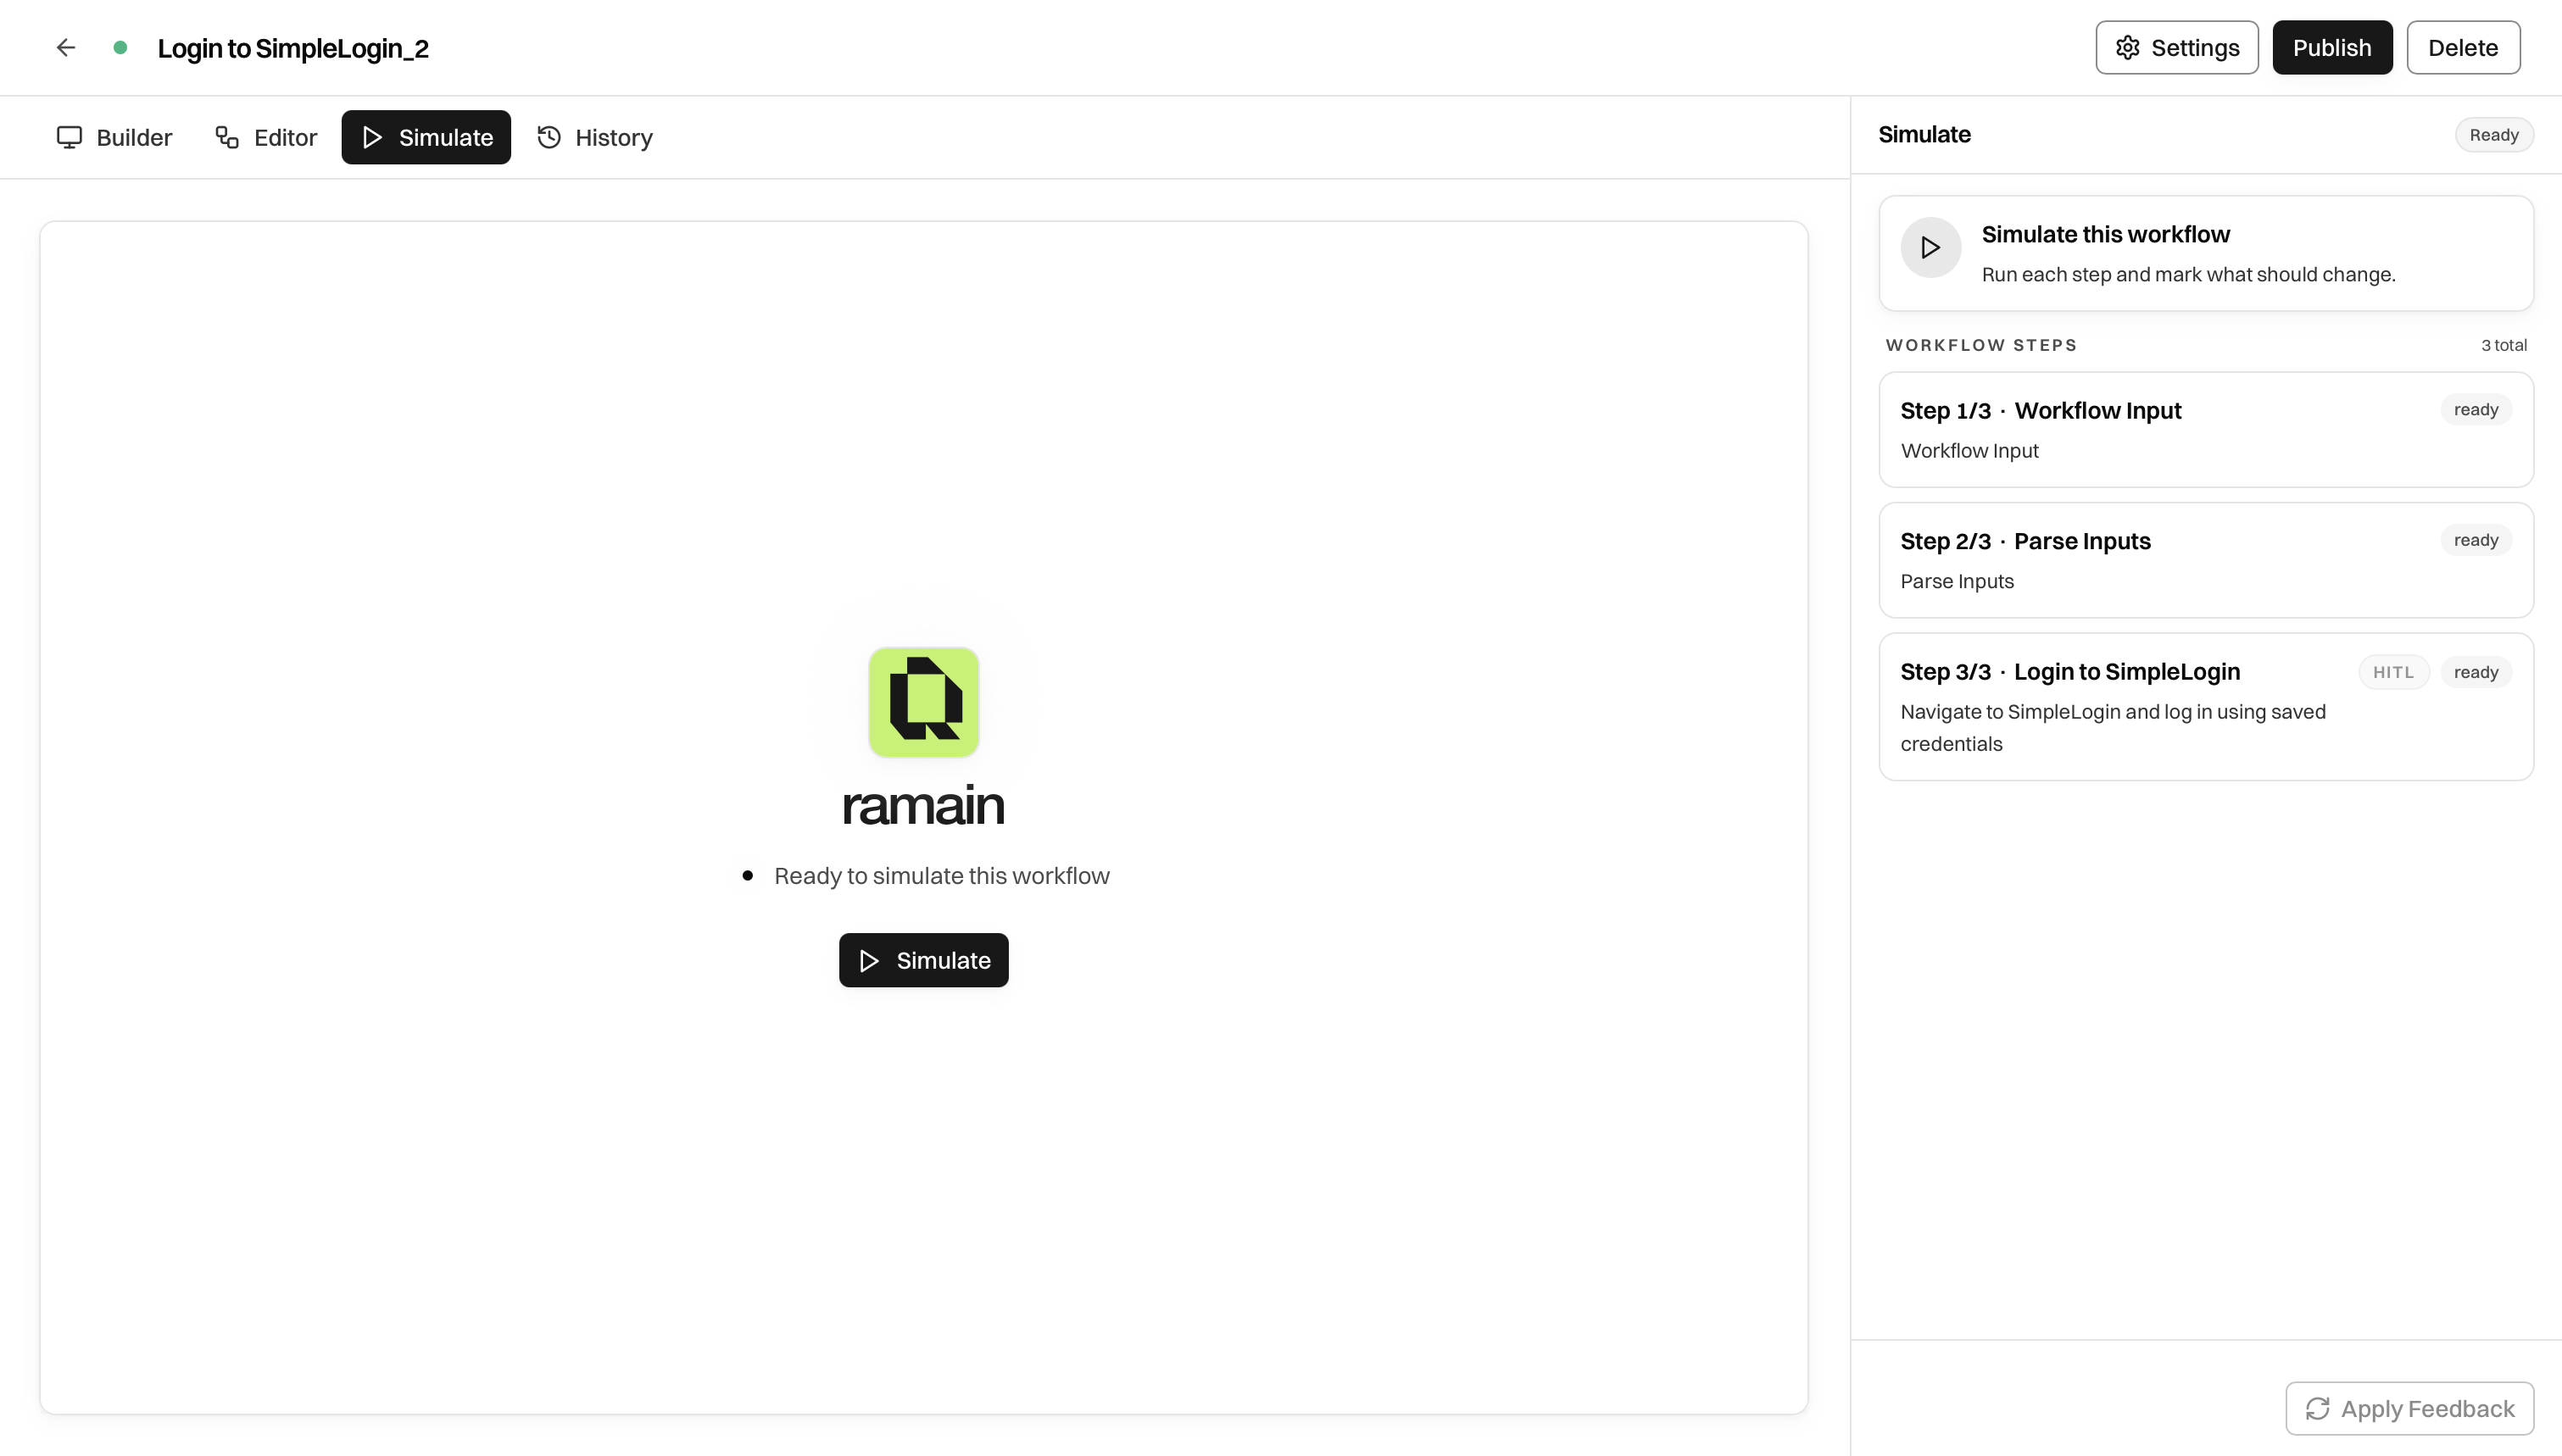This screenshot has width=2562, height=1456.
Task: Click the round play icon beside Simulate this workflow
Action: tap(1930, 247)
